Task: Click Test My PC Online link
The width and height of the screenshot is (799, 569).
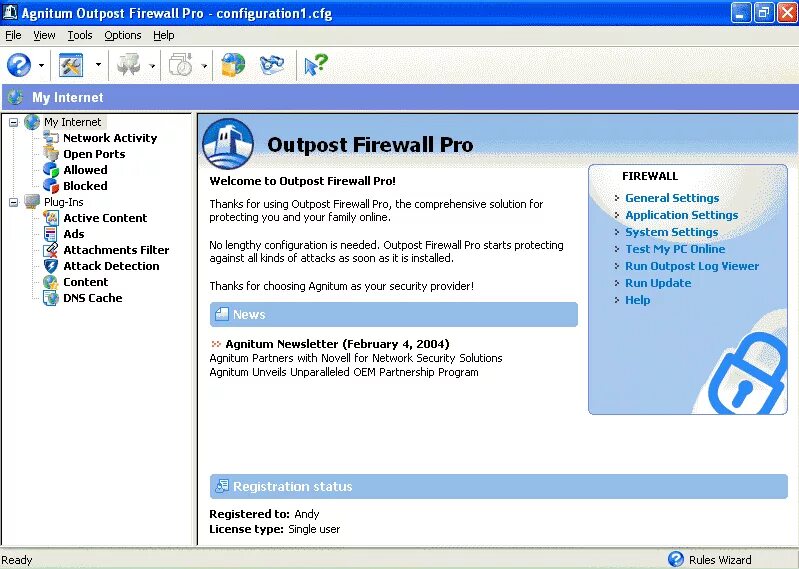Action: coord(675,249)
